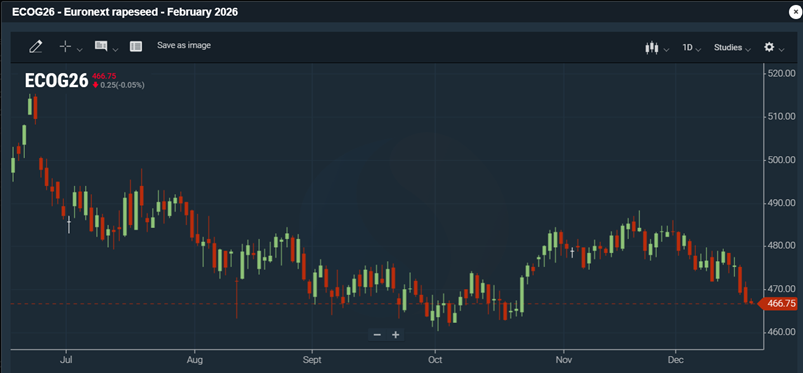
Task: Expand crosshair tool options arrow
Action: 79,50
